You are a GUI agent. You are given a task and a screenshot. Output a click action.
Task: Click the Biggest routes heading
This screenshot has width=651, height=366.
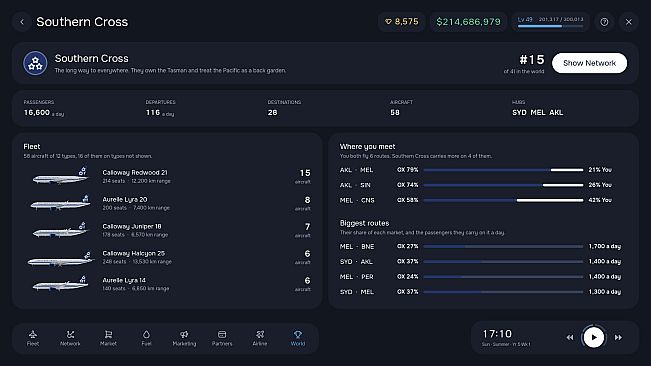click(x=364, y=223)
